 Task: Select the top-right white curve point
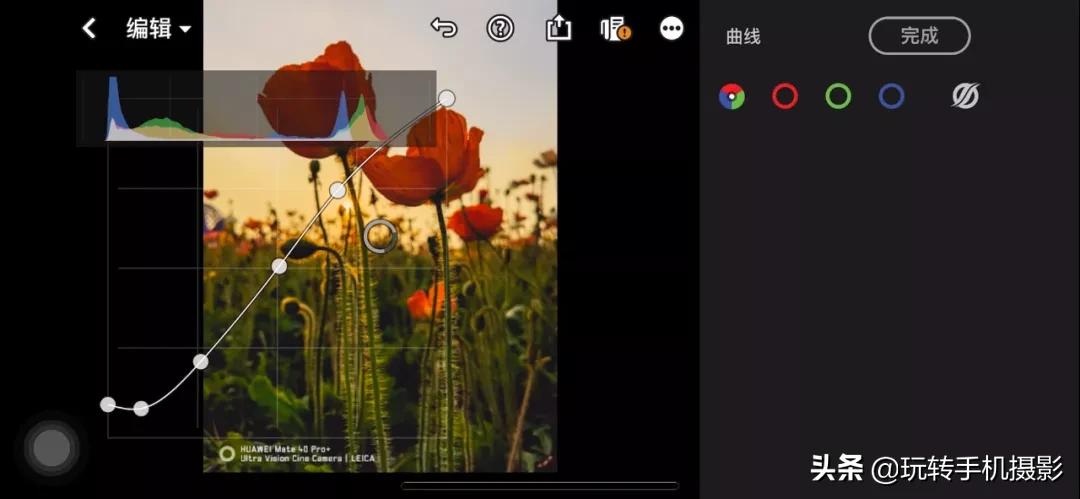(447, 99)
